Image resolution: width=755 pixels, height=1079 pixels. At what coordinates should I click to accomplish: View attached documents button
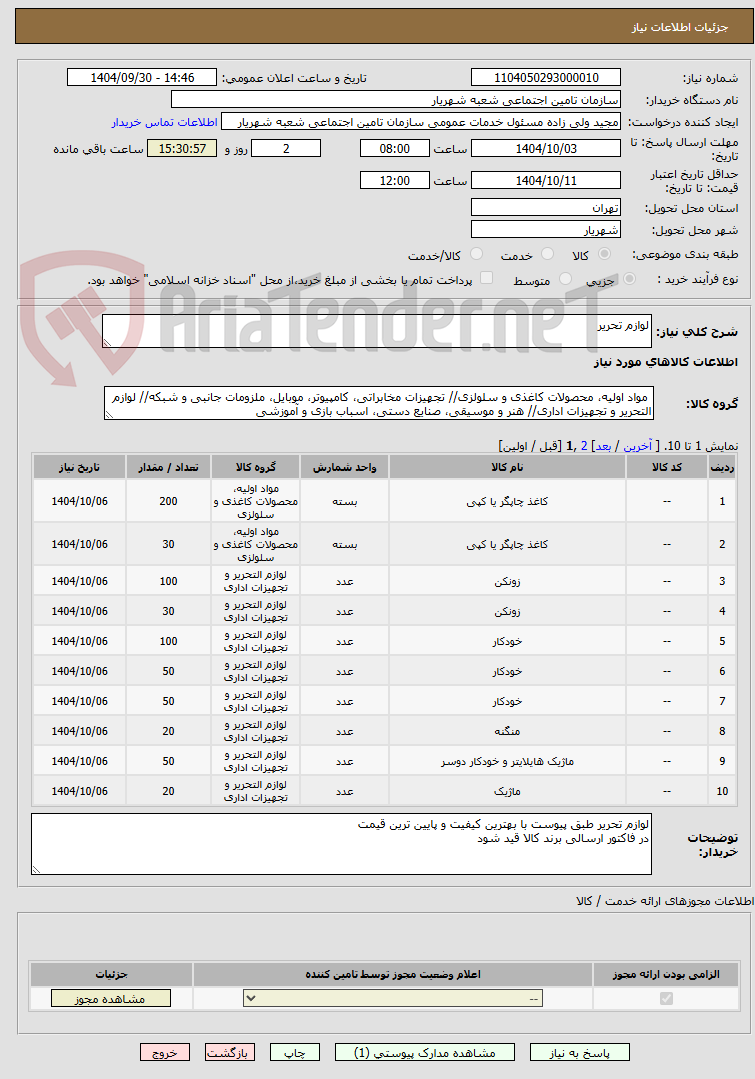[x=425, y=1053]
